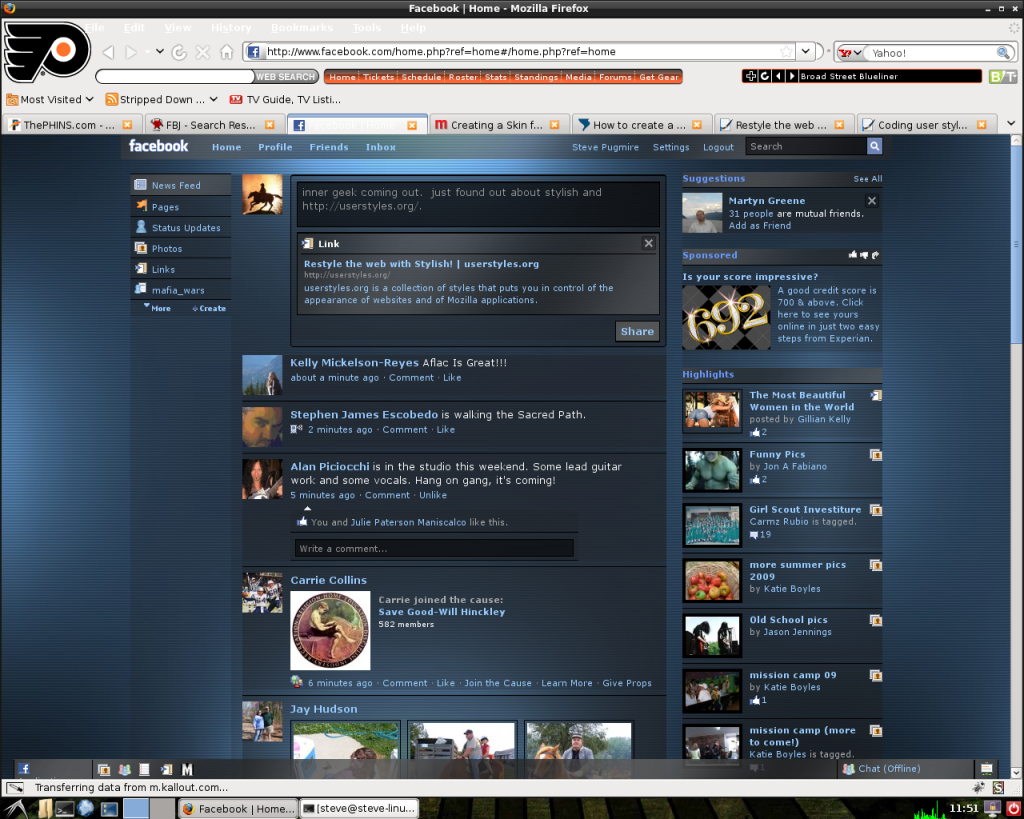Viewport: 1024px width, 819px height.
Task: Open the Tools menu
Action: point(366,27)
